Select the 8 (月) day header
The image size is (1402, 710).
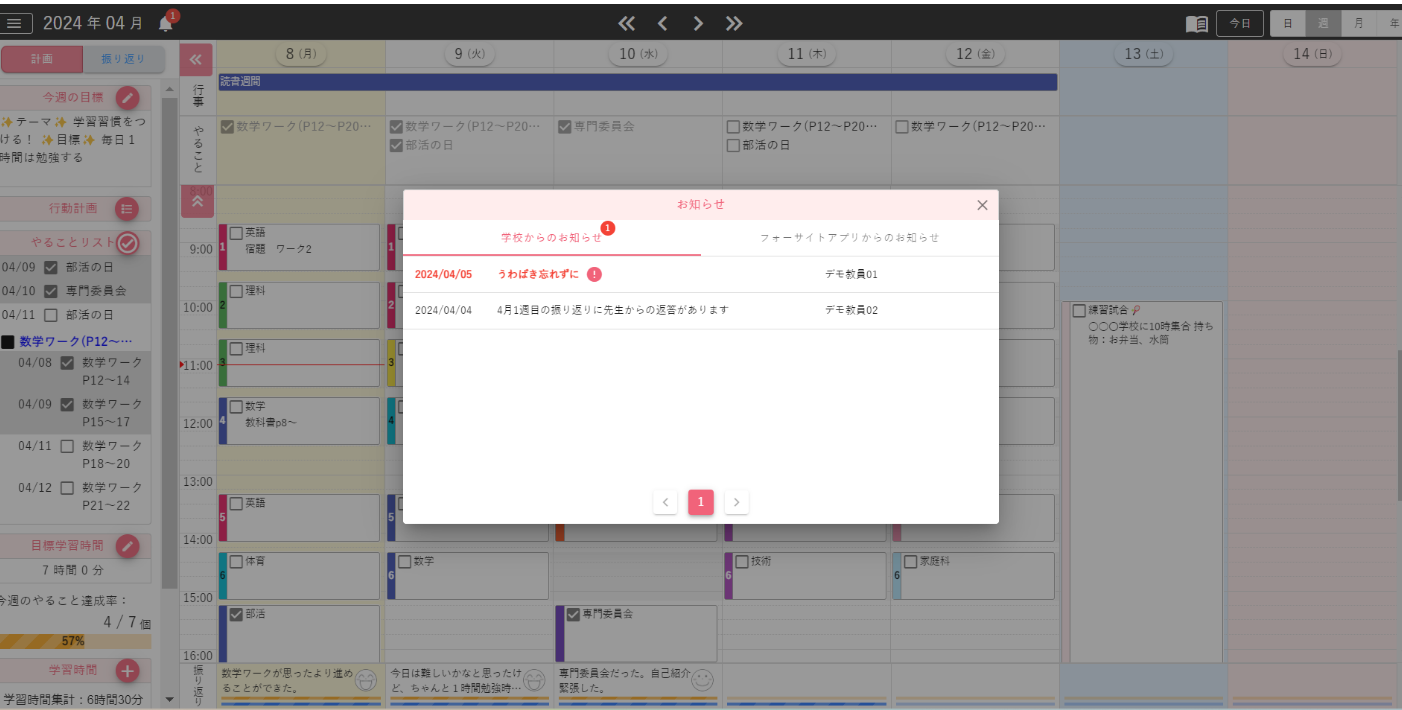301,54
